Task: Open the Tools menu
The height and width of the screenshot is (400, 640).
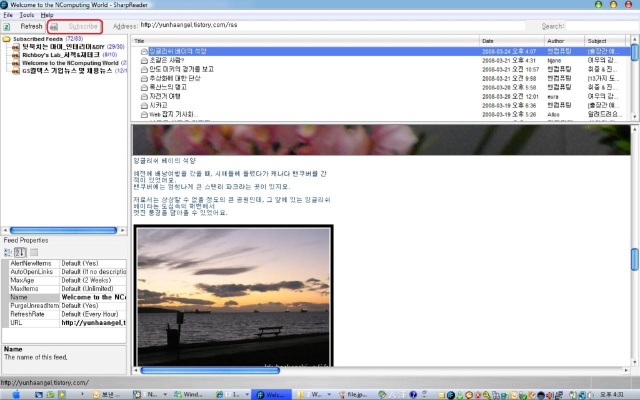Action: pos(27,15)
